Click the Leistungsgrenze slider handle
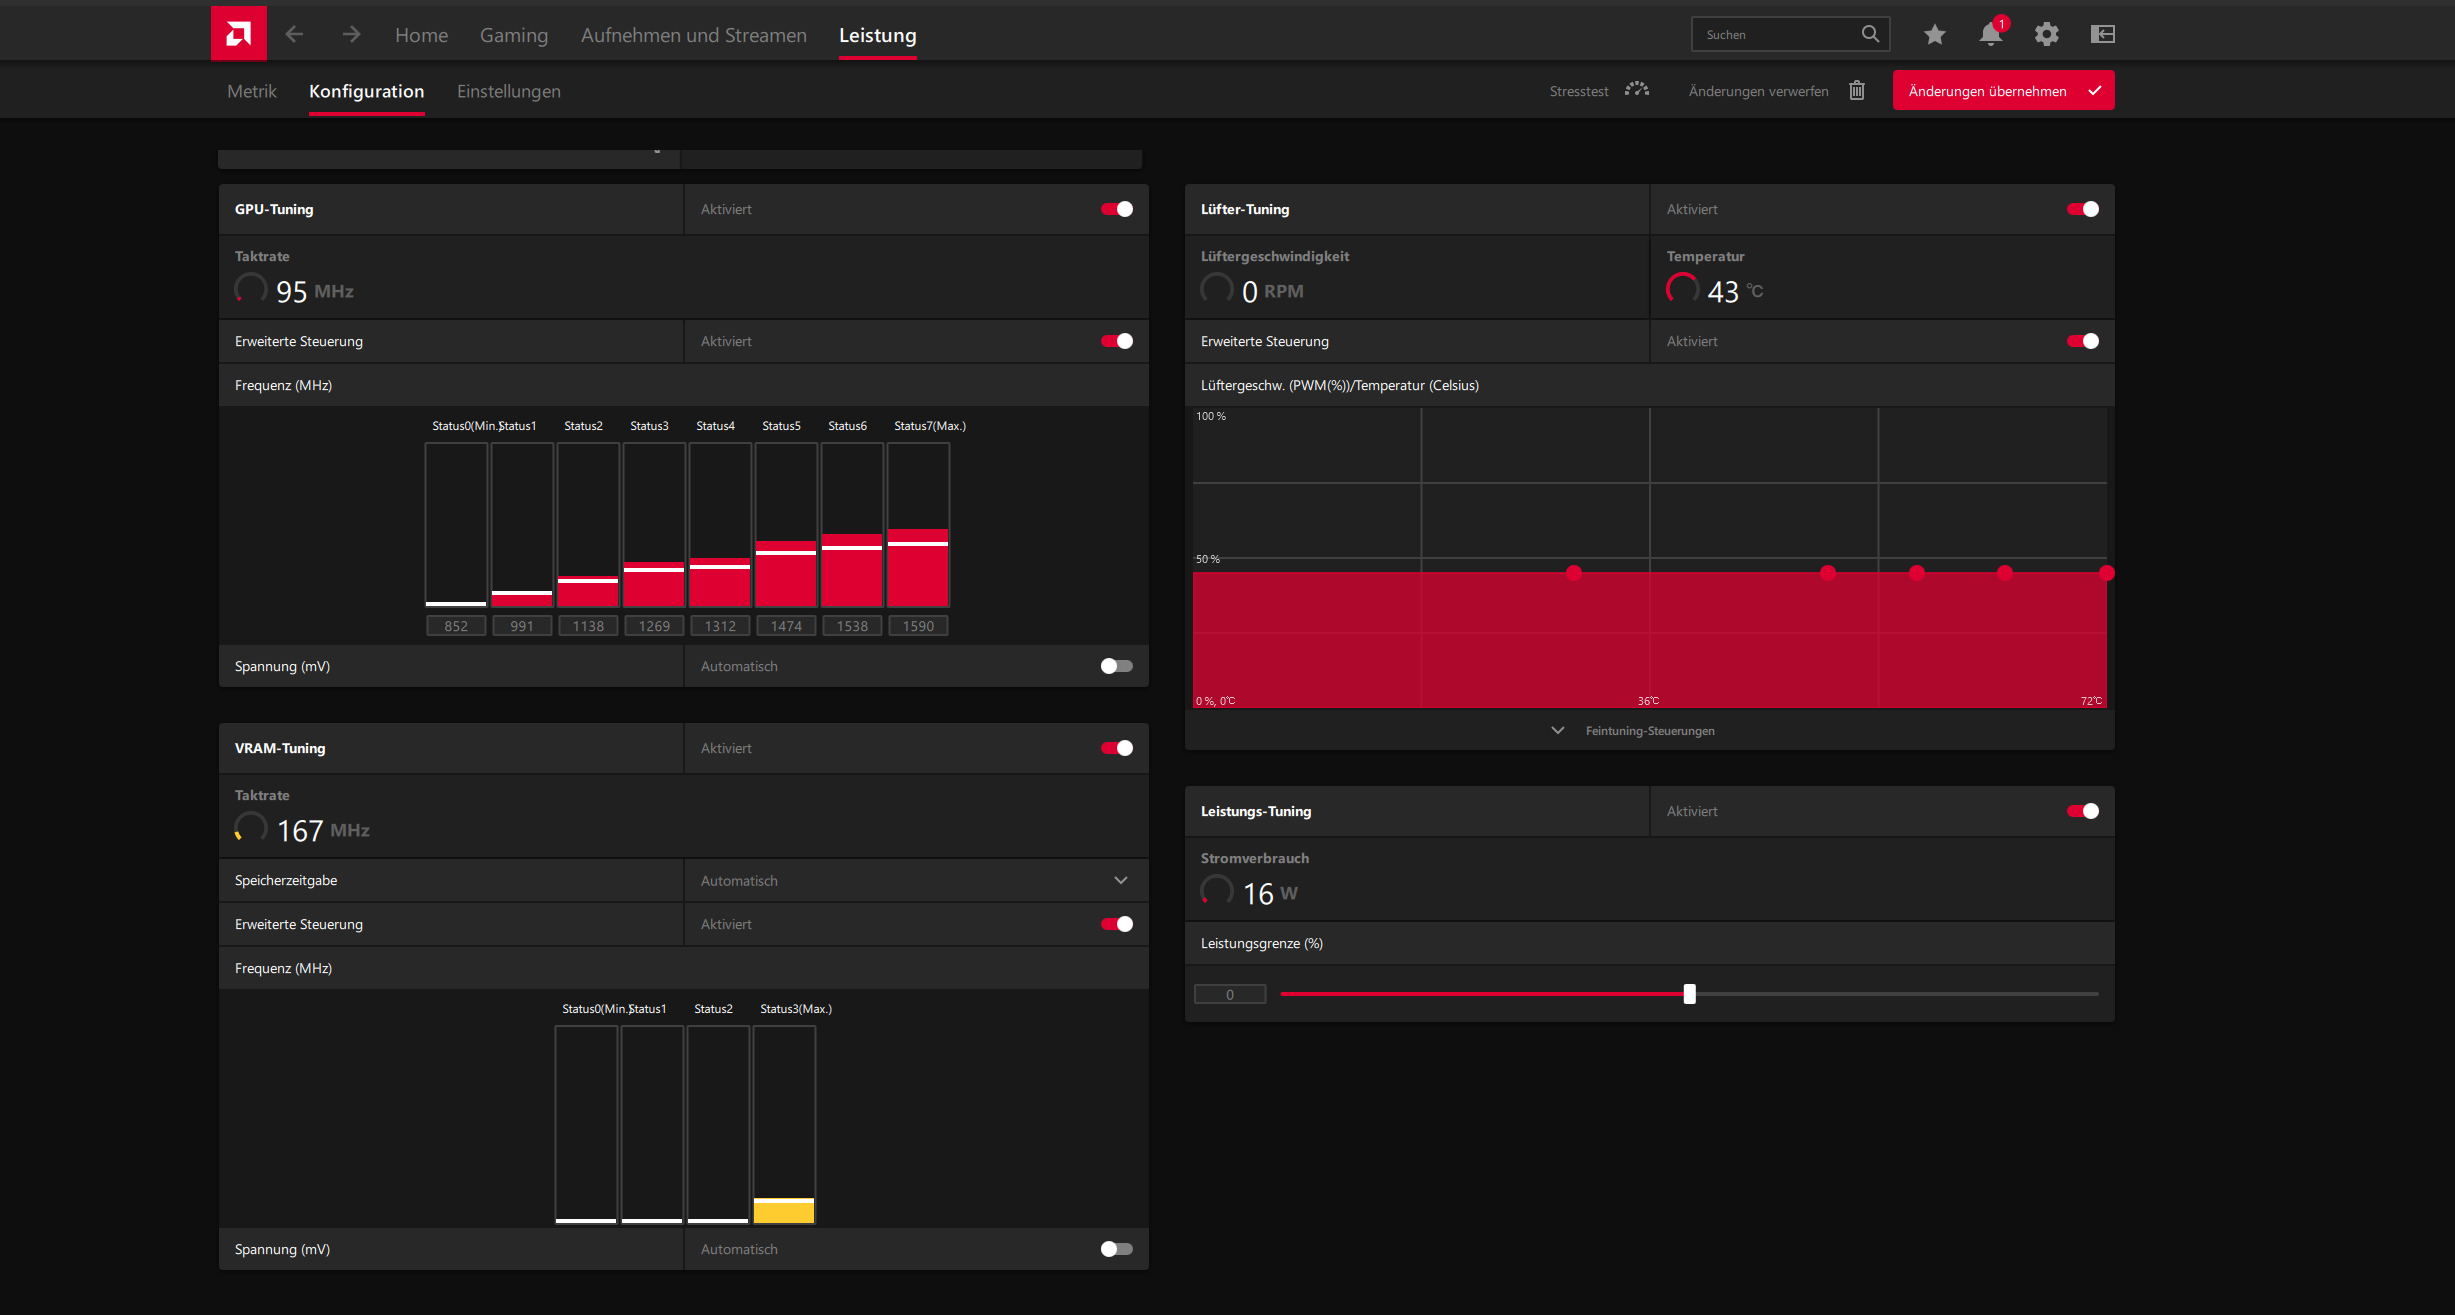The width and height of the screenshot is (2455, 1315). pyautogui.click(x=1689, y=994)
